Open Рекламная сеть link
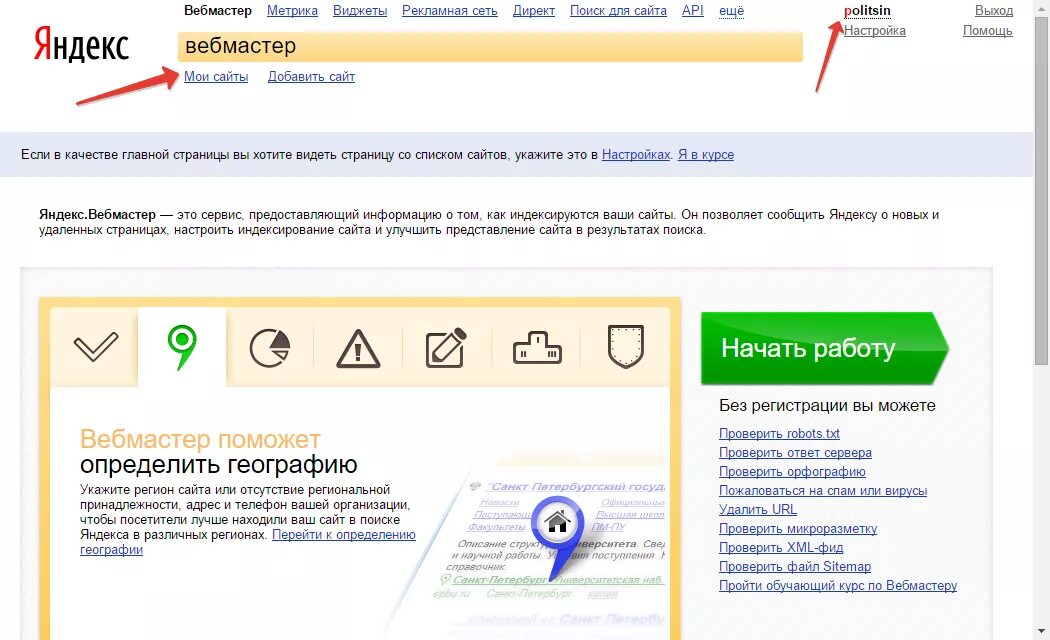The width and height of the screenshot is (1050, 640). click(449, 11)
